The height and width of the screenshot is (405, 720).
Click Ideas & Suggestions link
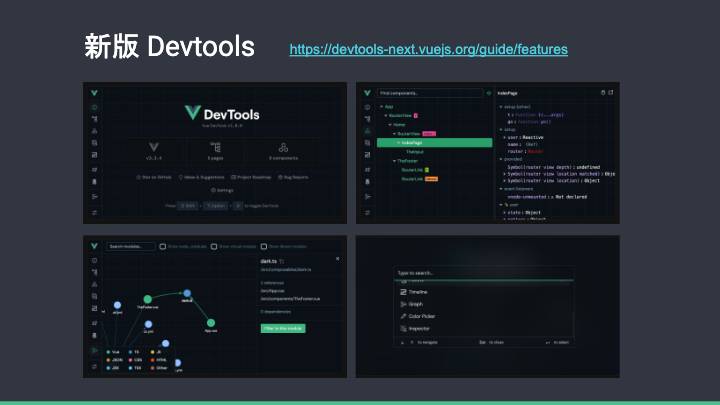[201, 177]
